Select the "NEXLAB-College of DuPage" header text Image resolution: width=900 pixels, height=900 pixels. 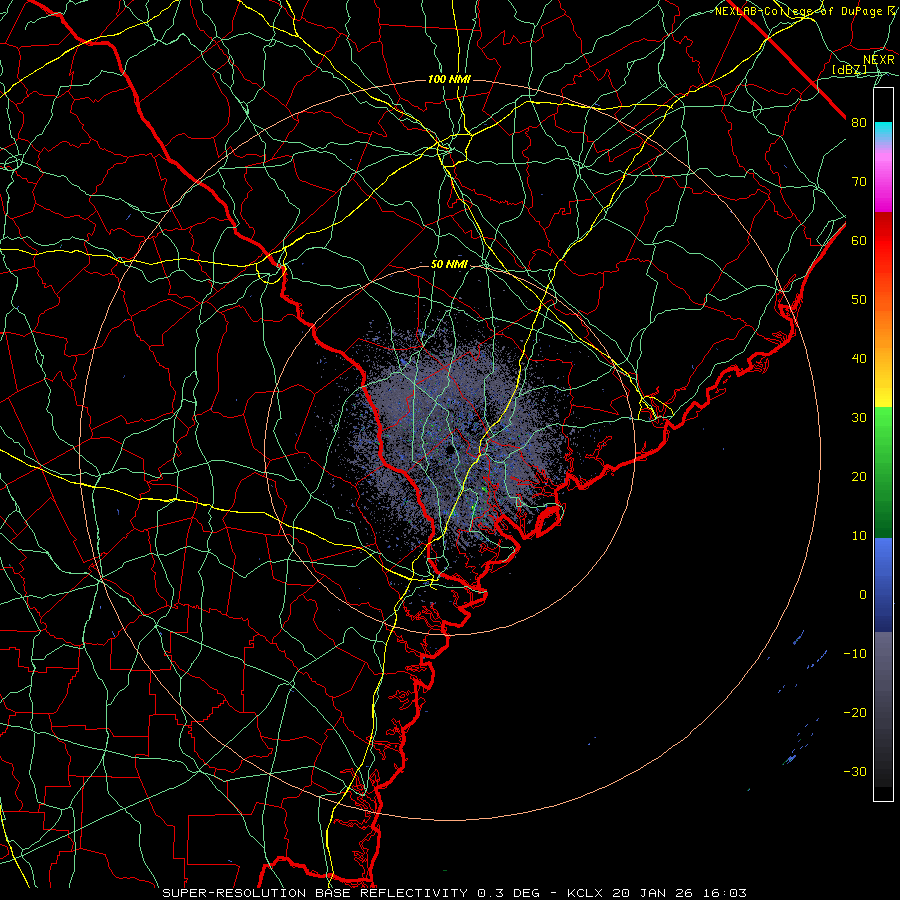point(799,11)
